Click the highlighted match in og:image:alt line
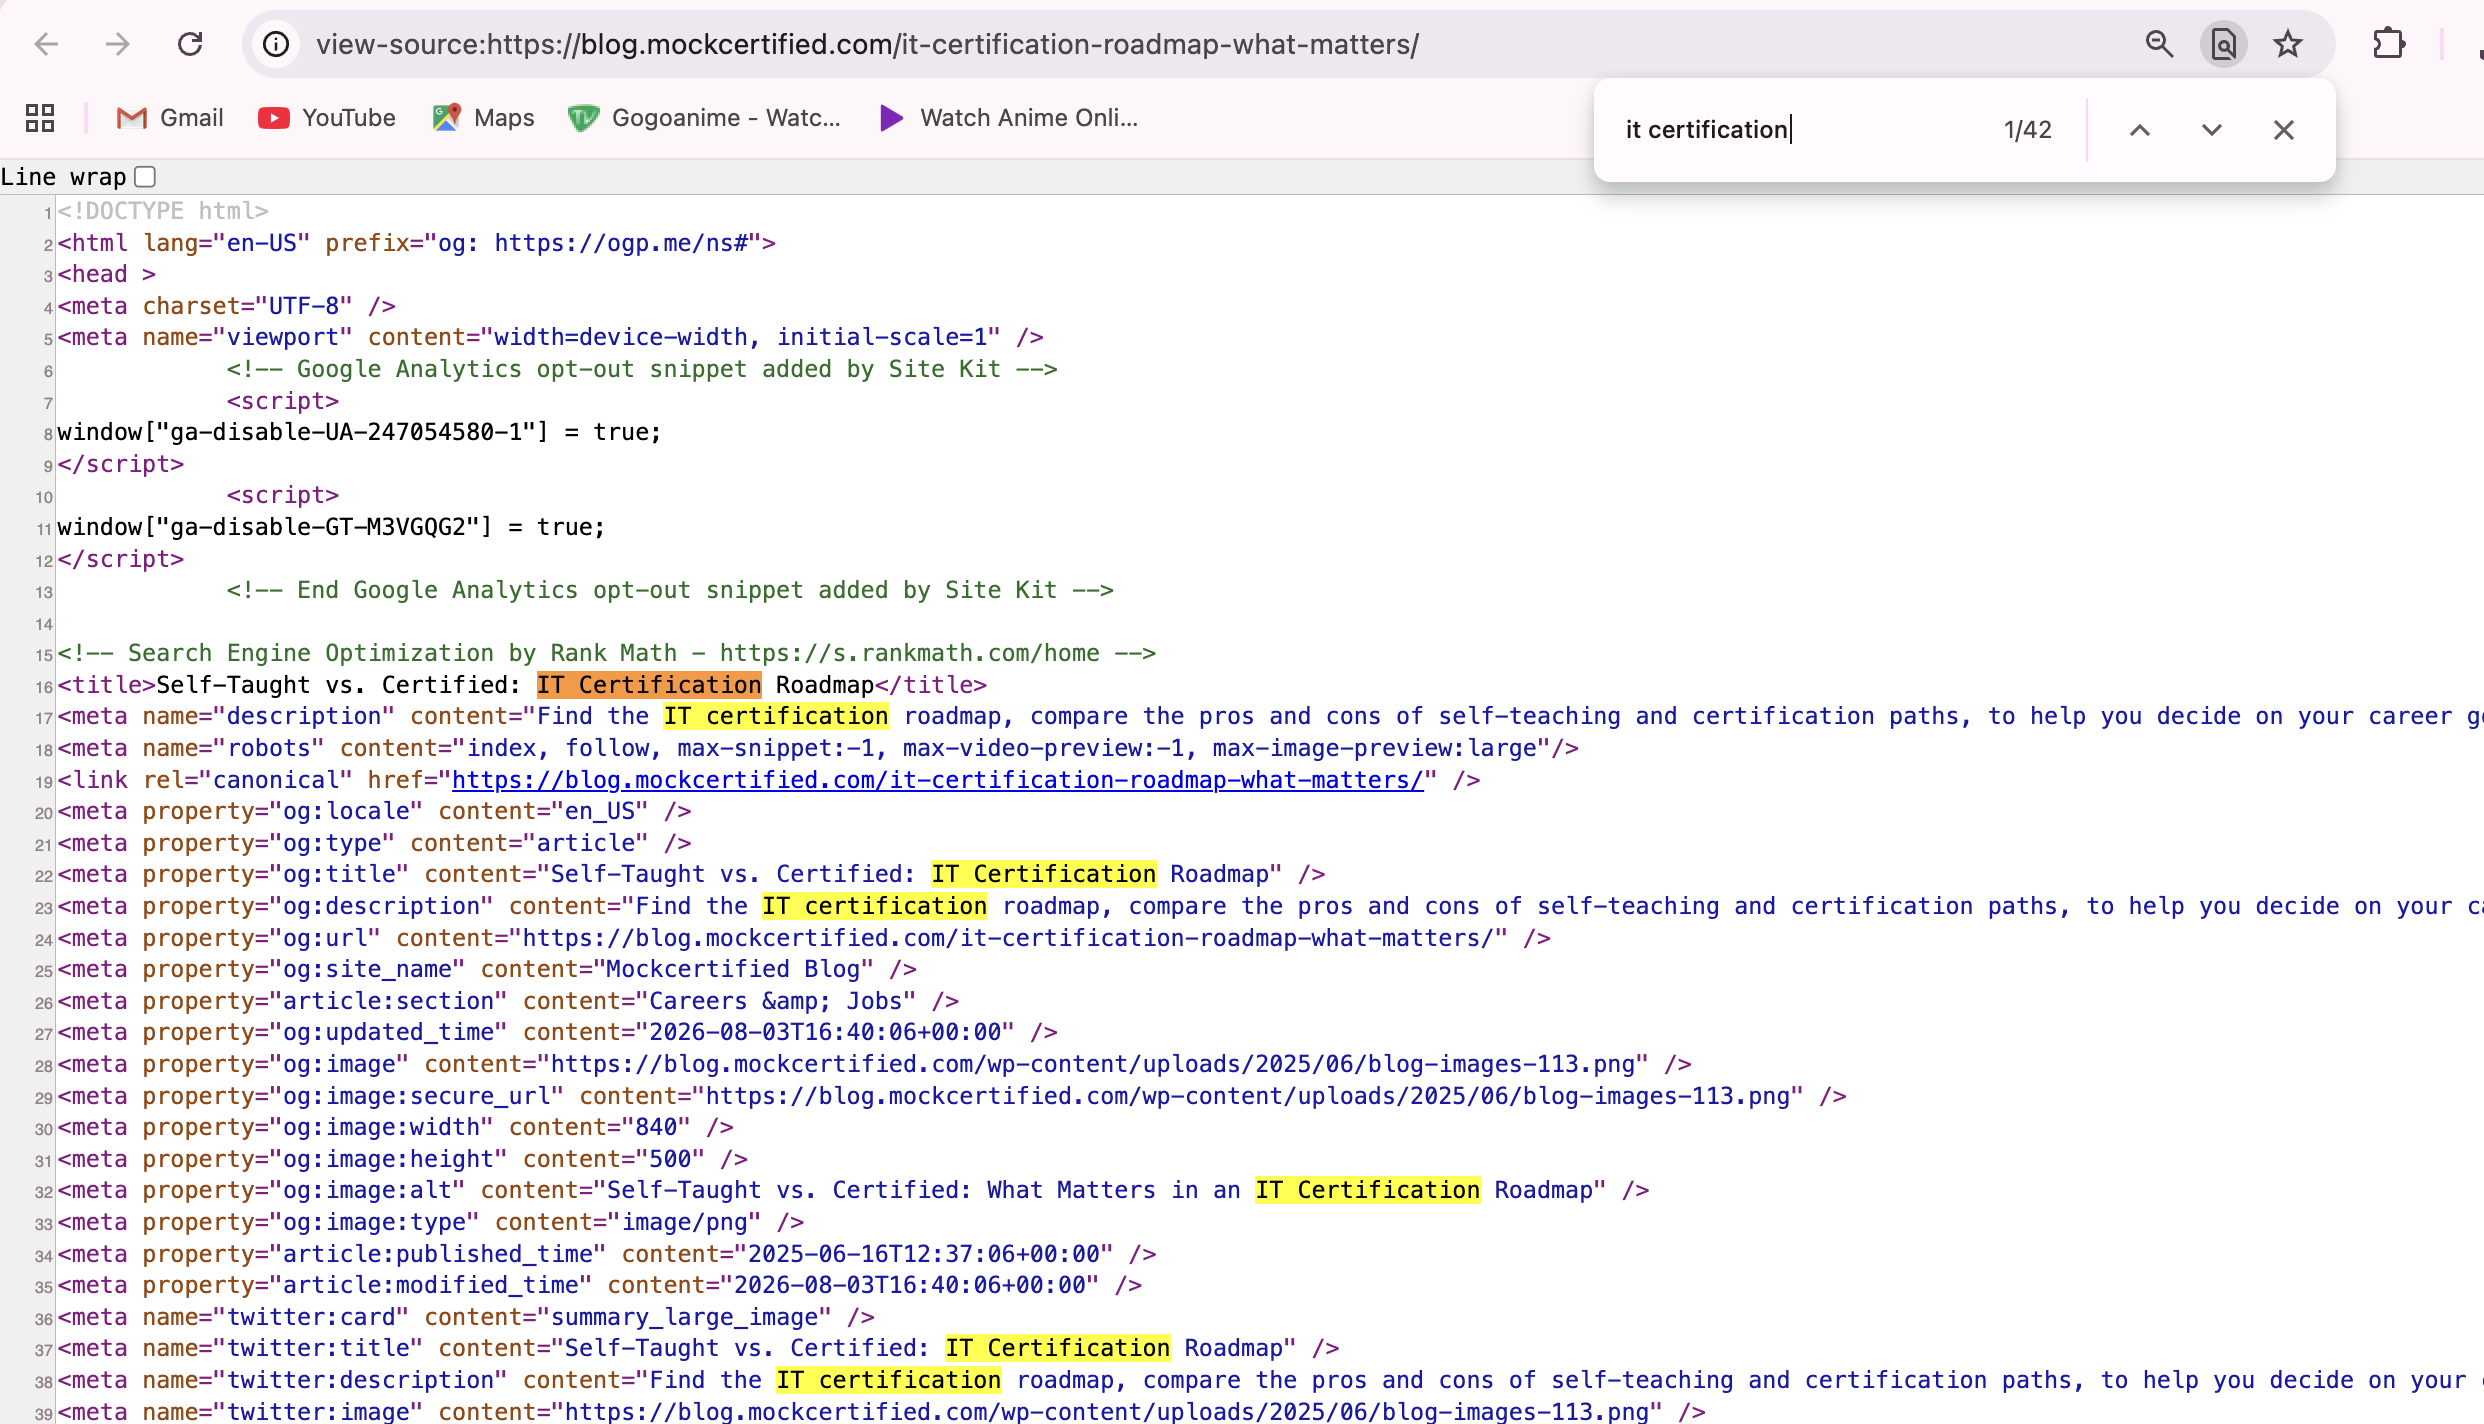The width and height of the screenshot is (2484, 1424). pos(1368,1190)
